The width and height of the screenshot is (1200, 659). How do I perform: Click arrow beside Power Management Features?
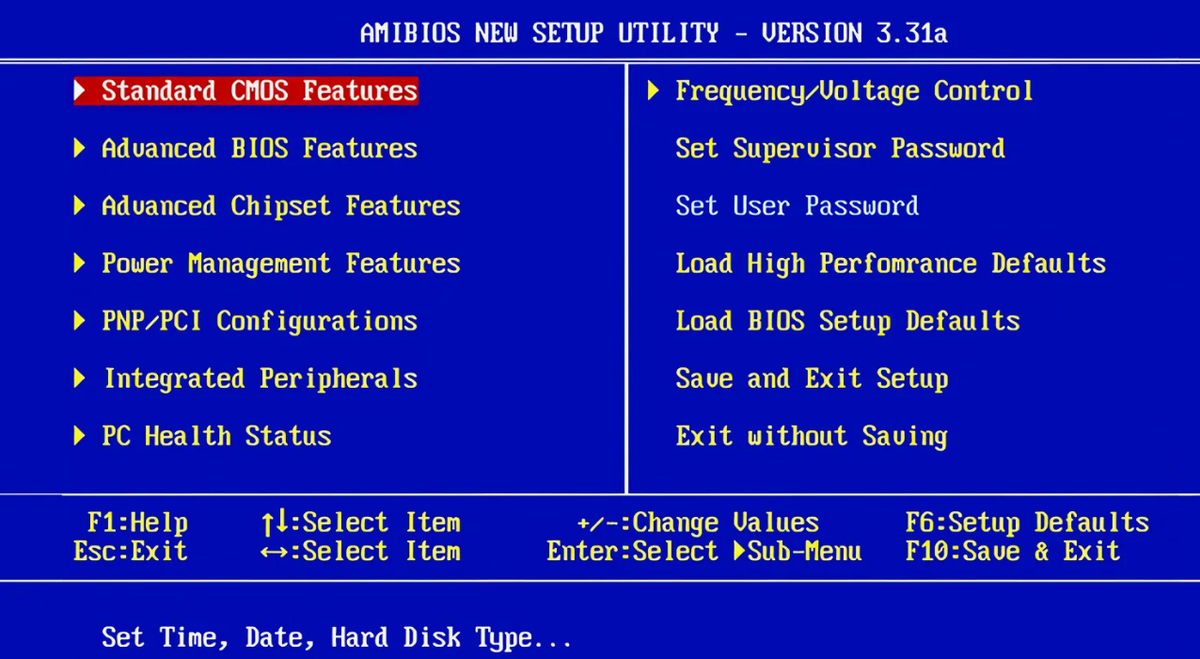(x=80, y=264)
